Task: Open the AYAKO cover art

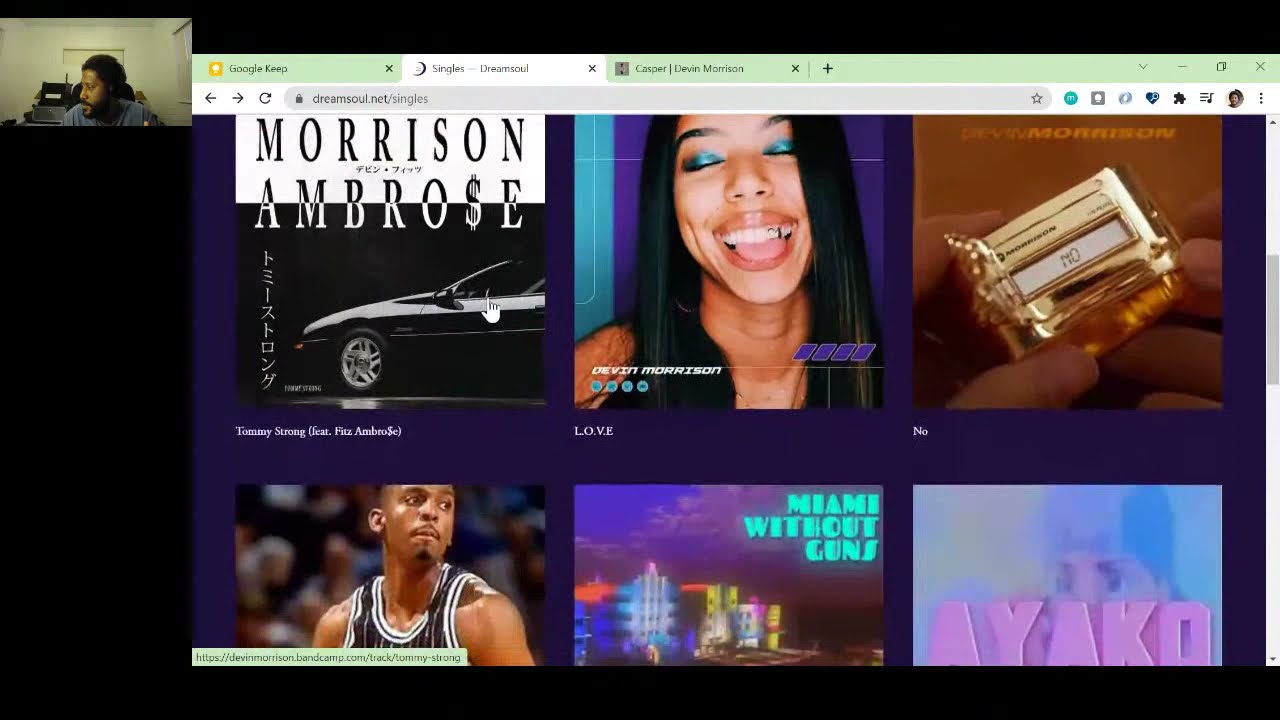Action: (1067, 575)
